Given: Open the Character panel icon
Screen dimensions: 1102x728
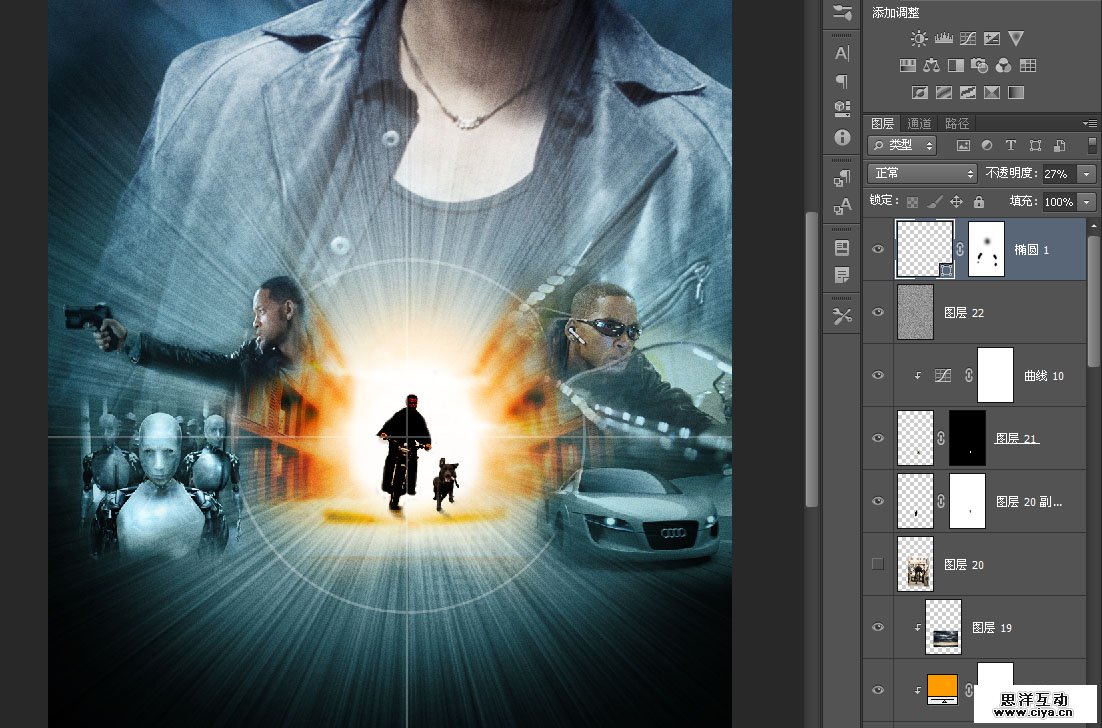Looking at the screenshot, I should click(842, 53).
